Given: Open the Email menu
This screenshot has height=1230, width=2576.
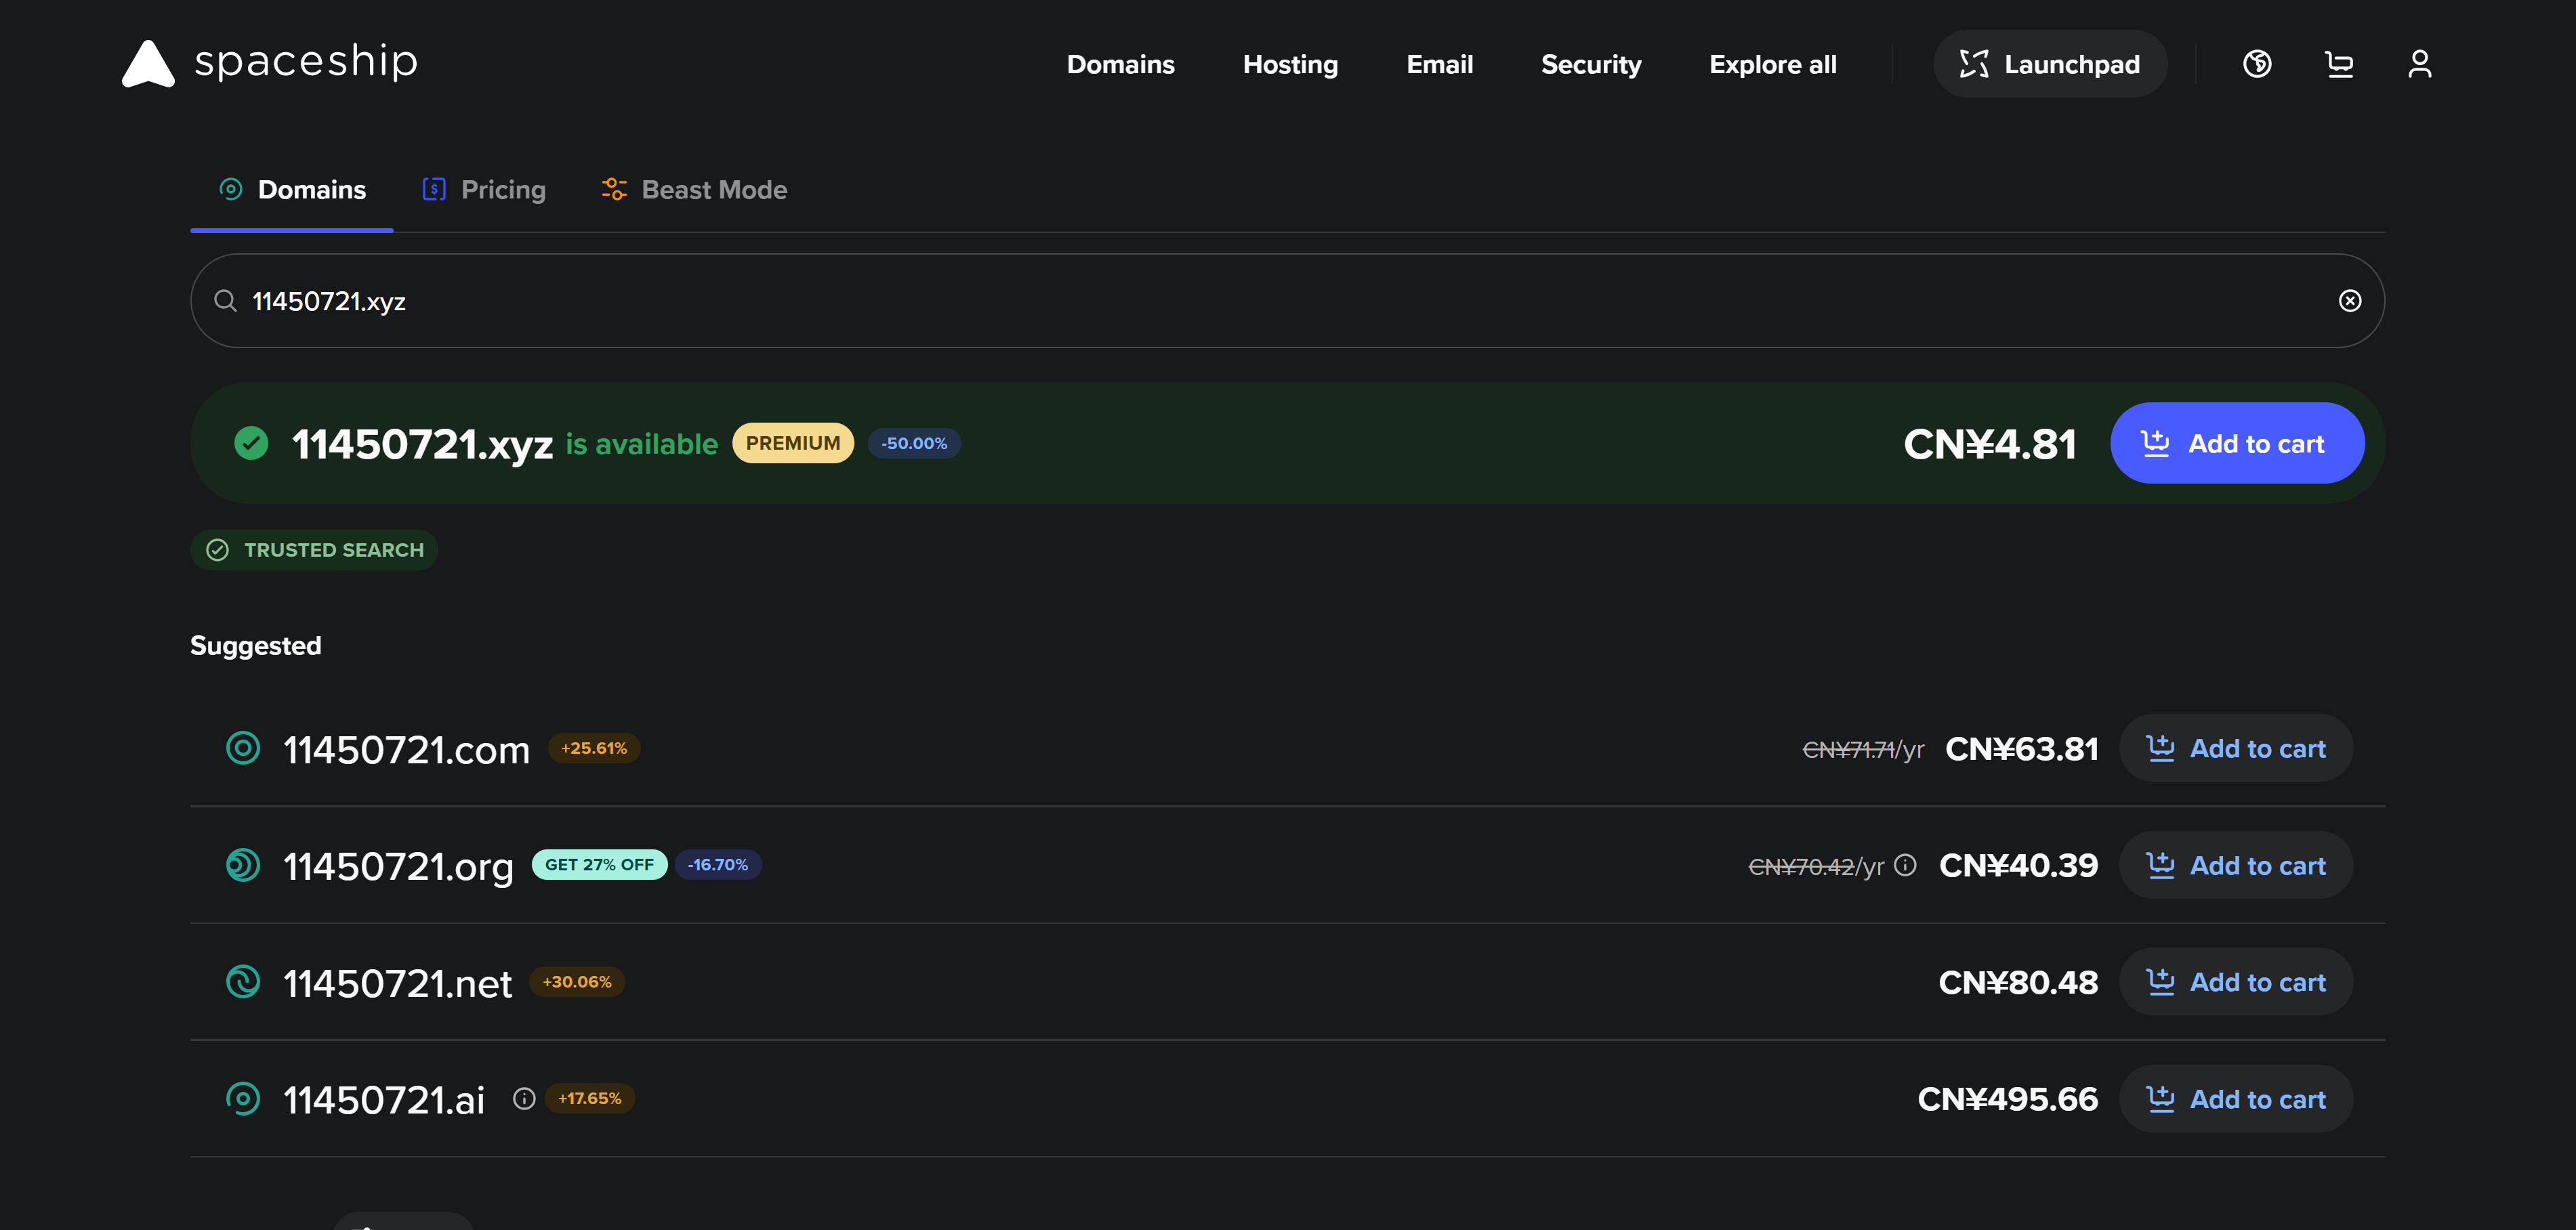Looking at the screenshot, I should tap(1439, 64).
